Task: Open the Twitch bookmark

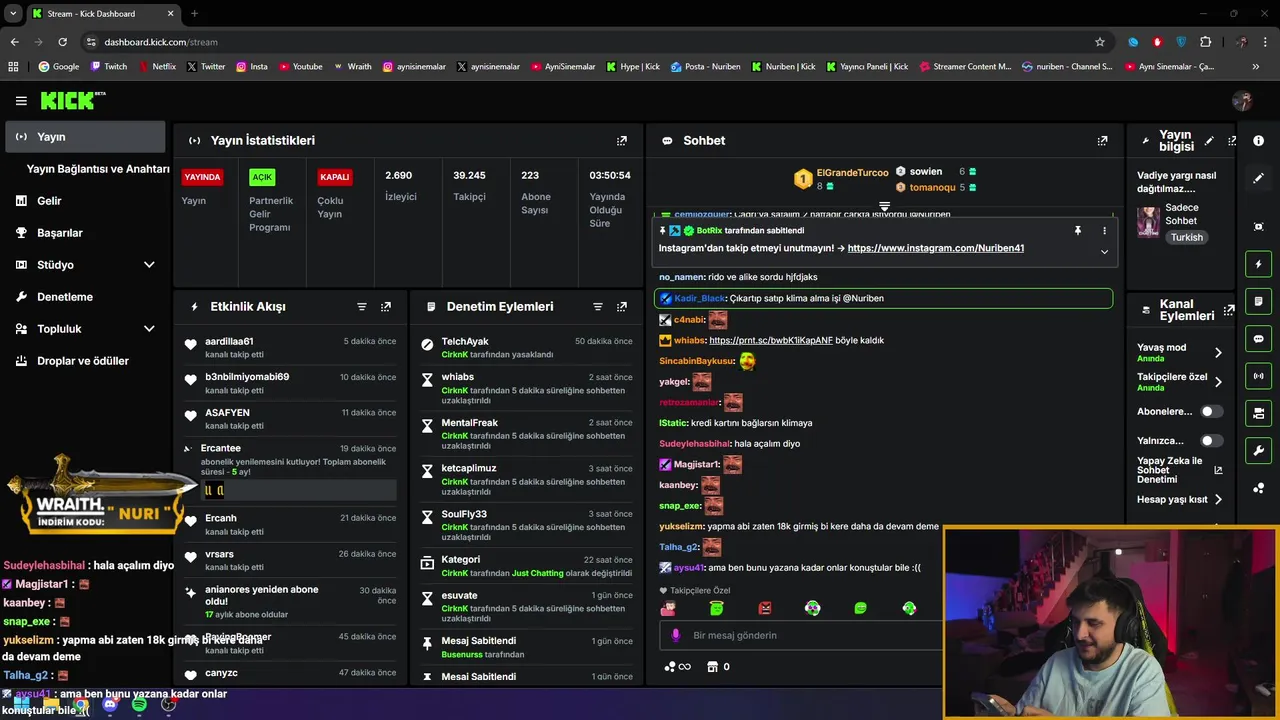Action: click(109, 67)
